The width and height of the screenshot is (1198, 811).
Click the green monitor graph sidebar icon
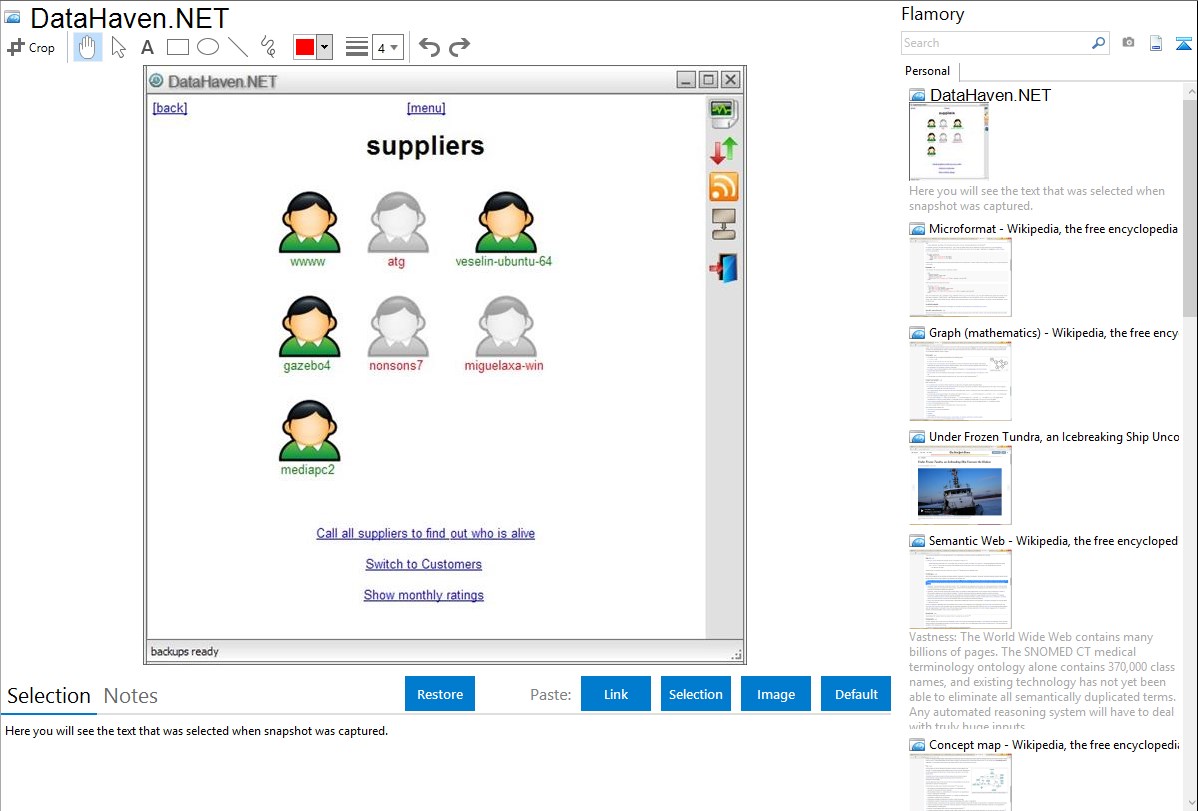point(723,113)
